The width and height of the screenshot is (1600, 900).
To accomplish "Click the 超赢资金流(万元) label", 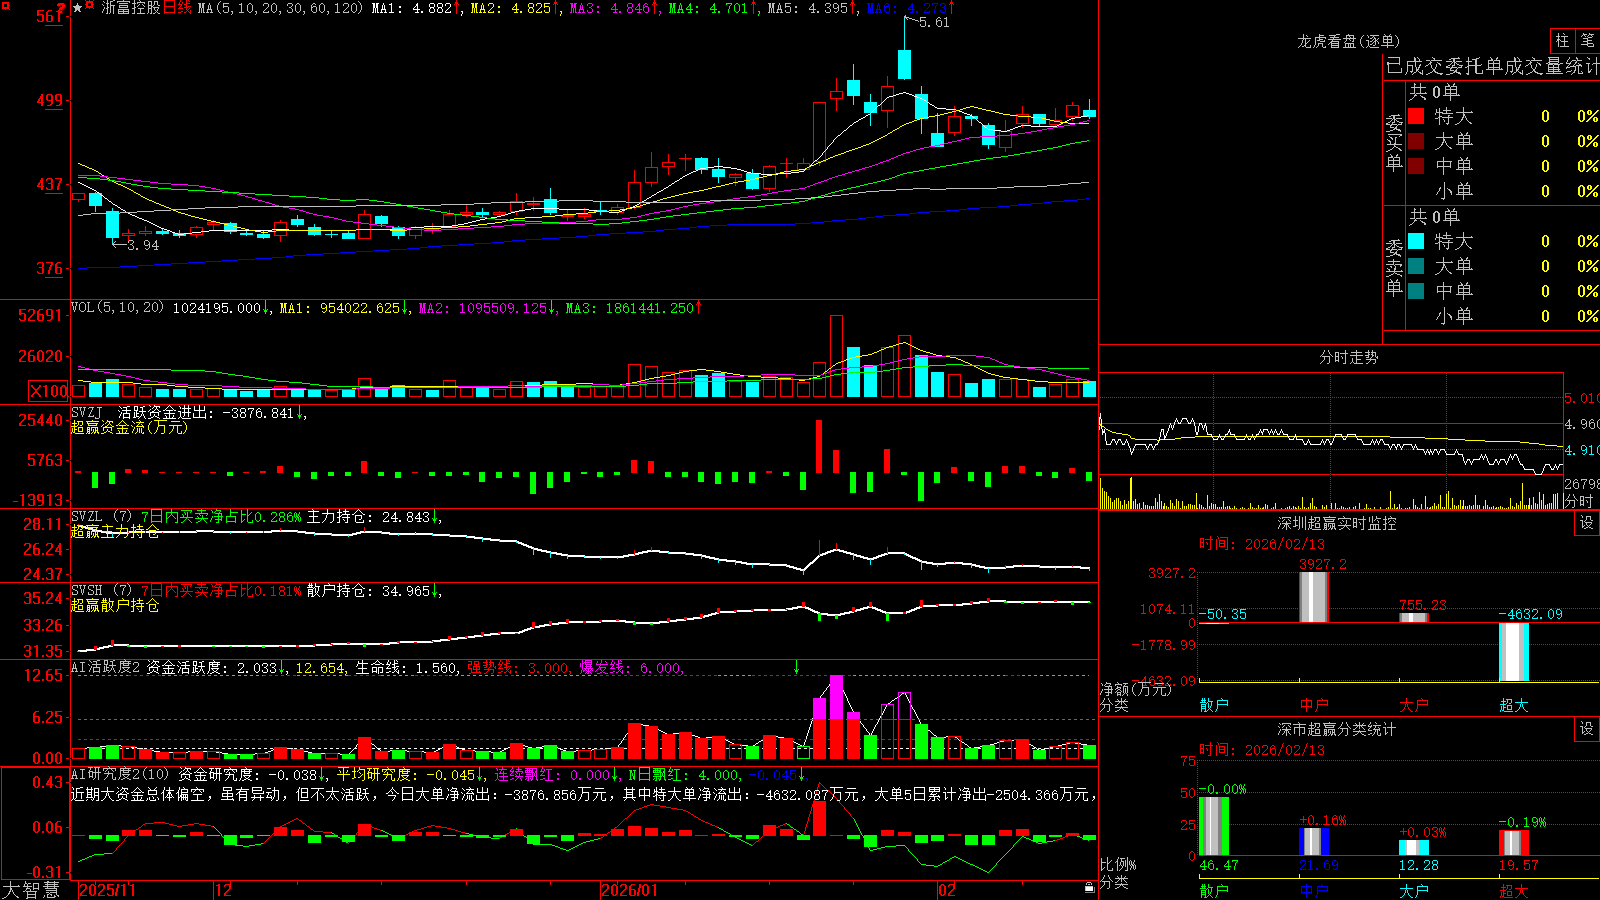I will point(129,428).
